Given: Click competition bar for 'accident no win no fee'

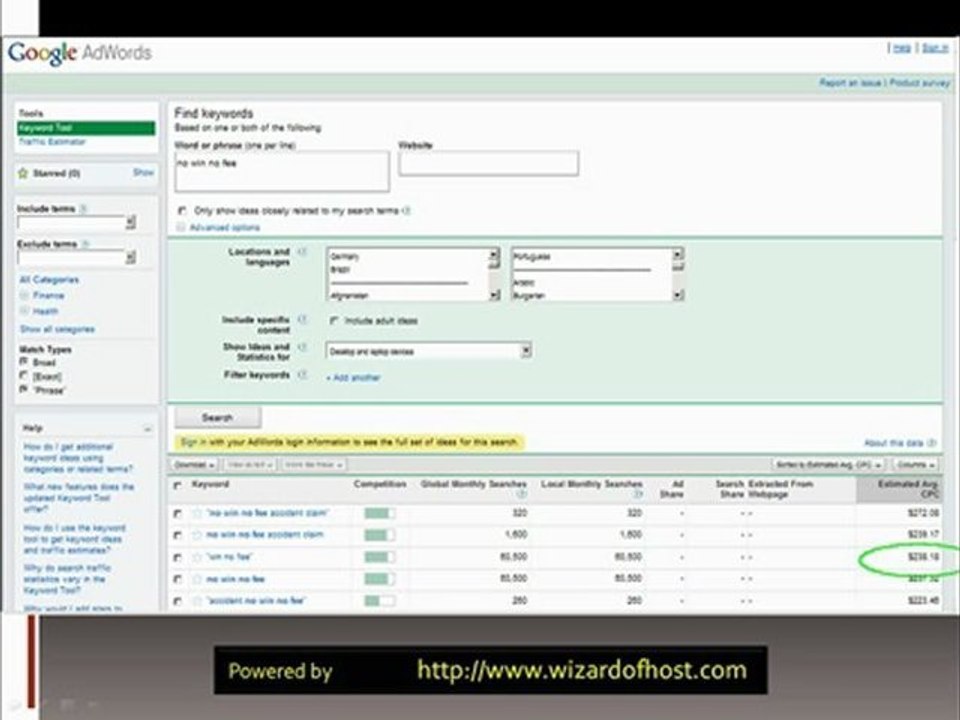Looking at the screenshot, I should [x=379, y=601].
